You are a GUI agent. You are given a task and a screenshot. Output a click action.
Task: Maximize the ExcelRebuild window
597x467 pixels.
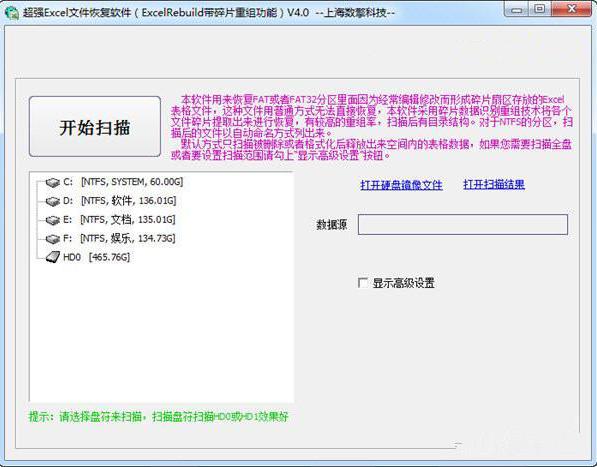tap(540, 10)
